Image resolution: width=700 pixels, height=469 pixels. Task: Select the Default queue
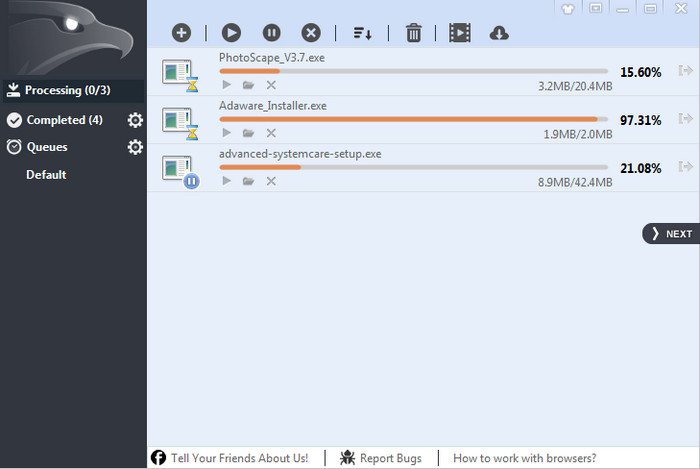46,175
